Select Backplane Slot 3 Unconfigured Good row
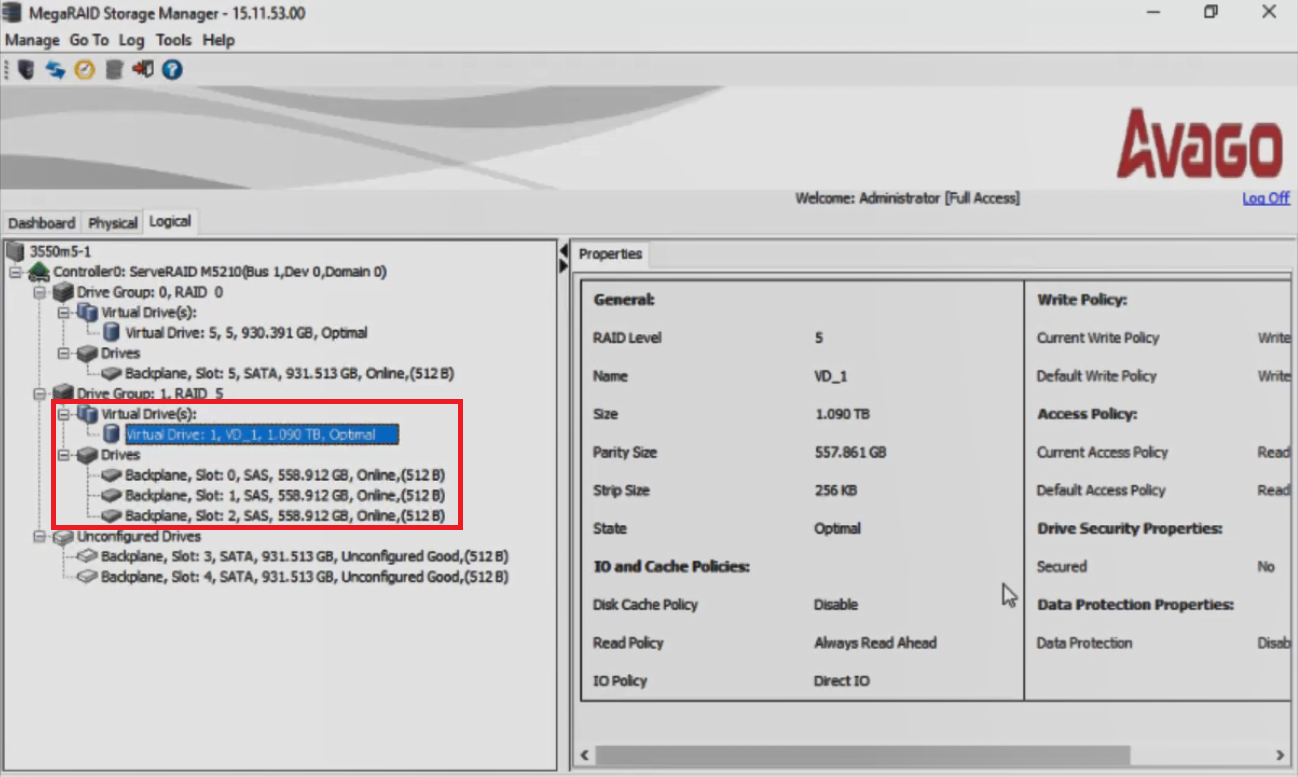 coord(305,556)
